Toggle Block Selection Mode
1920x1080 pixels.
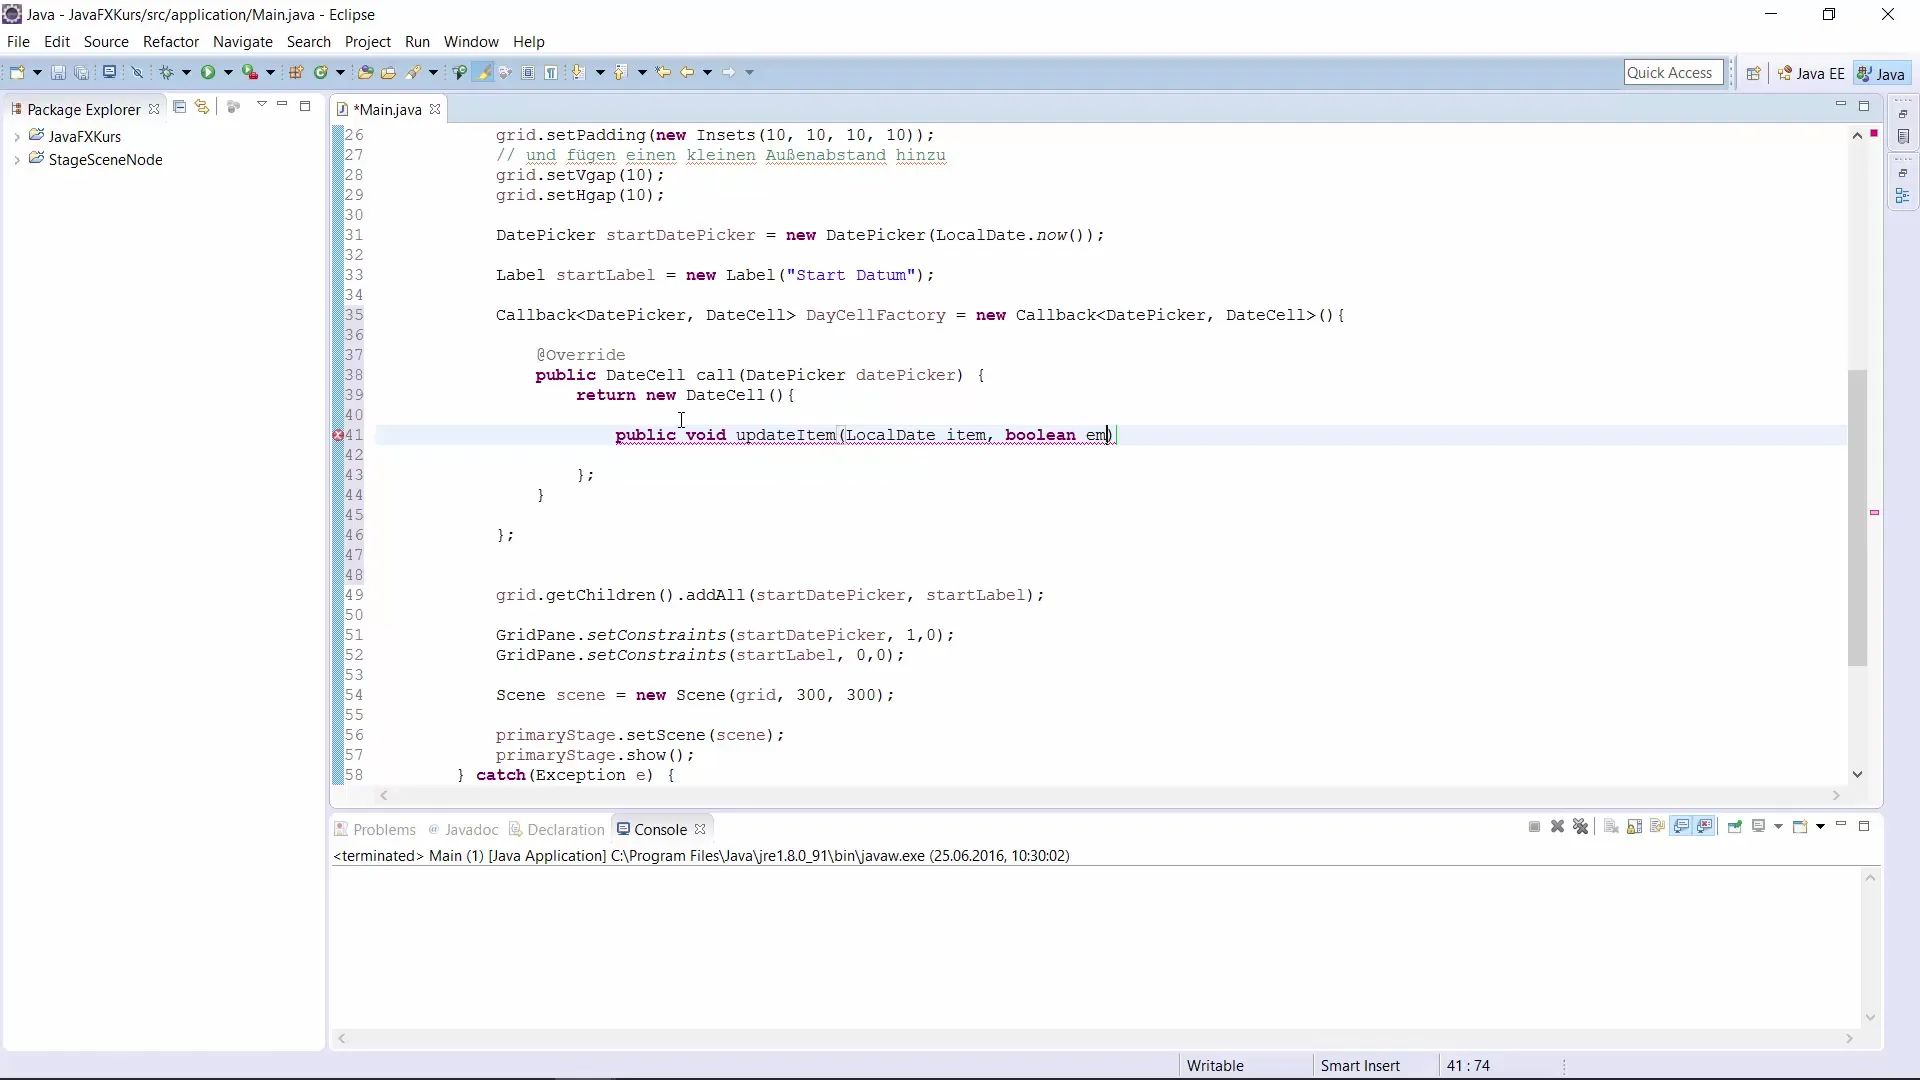pos(528,72)
